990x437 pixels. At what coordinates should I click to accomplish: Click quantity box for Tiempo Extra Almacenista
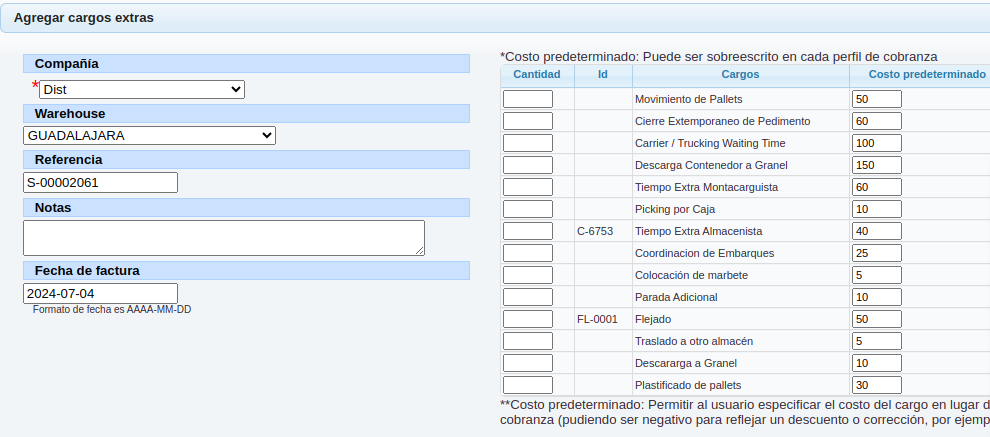pos(528,231)
